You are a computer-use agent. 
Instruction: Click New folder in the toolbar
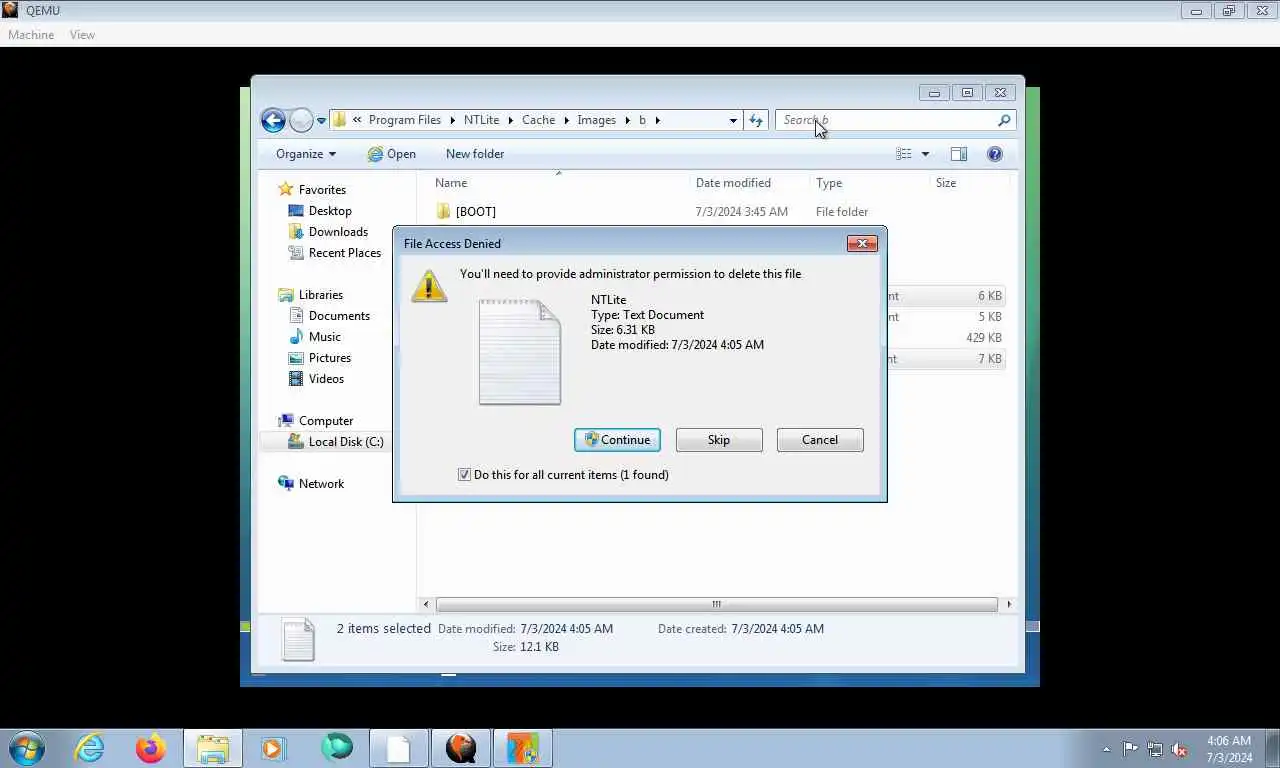(475, 154)
